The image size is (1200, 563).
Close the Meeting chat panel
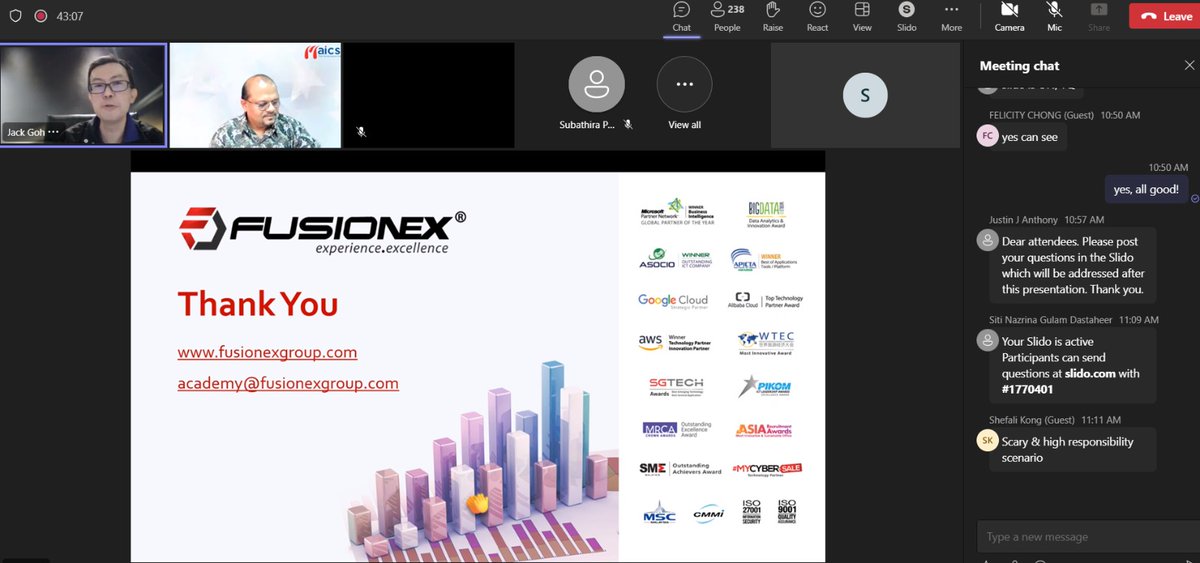(x=1189, y=65)
